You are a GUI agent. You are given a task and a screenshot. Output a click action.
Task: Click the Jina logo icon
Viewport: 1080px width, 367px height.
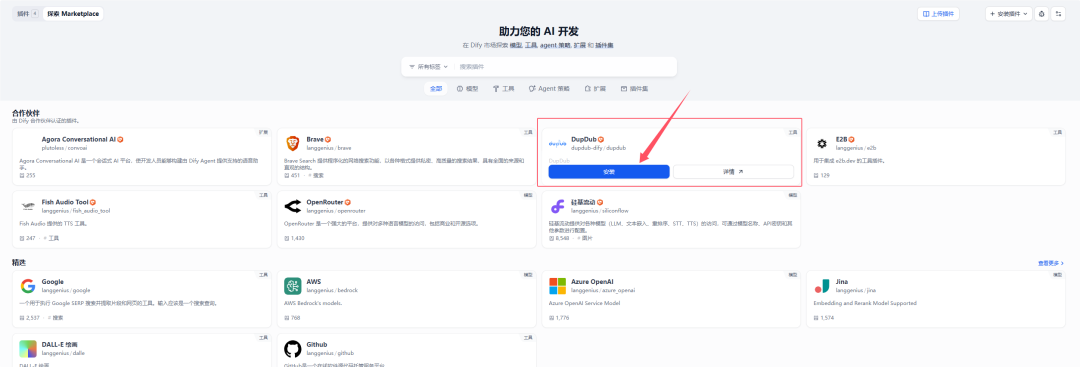[822, 286]
